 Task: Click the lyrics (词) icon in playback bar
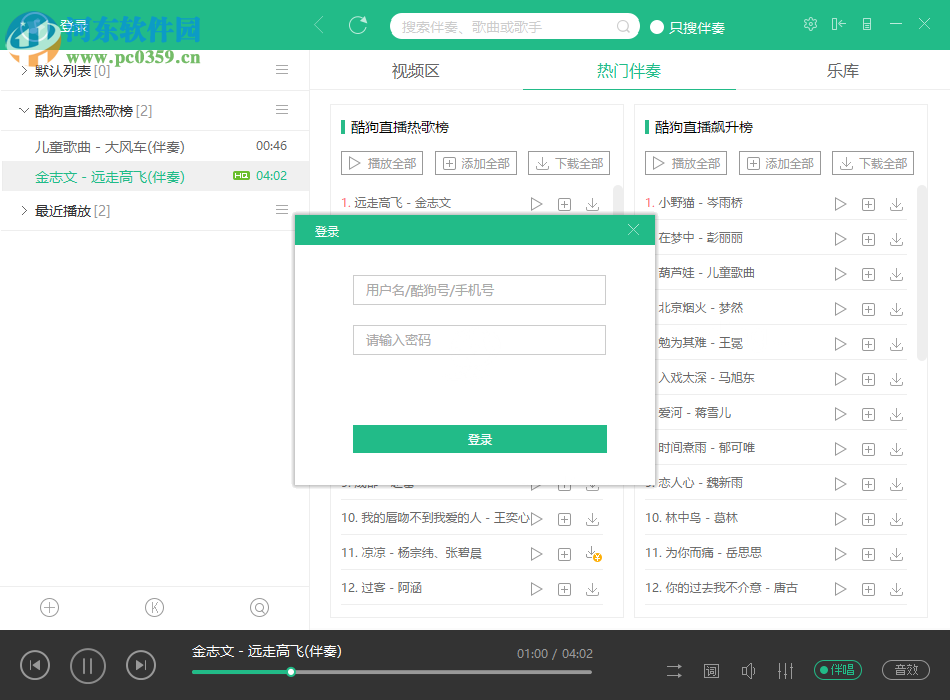[711, 670]
